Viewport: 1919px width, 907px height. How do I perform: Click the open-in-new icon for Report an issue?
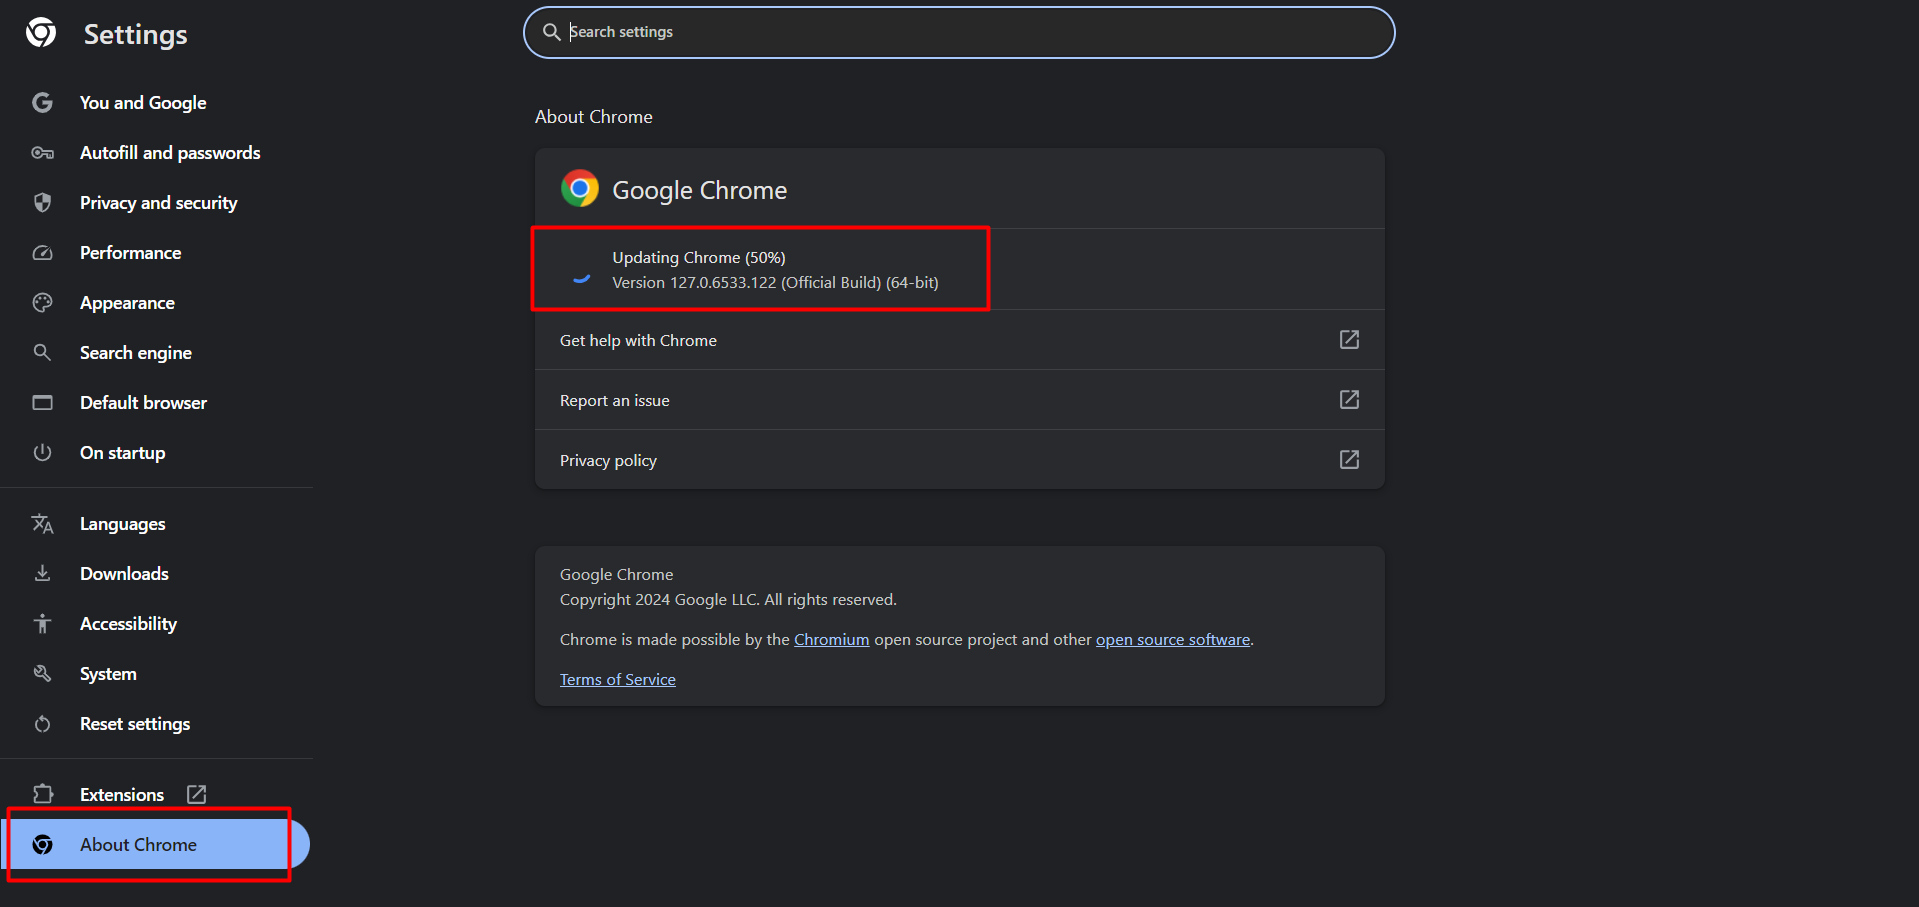click(x=1349, y=400)
